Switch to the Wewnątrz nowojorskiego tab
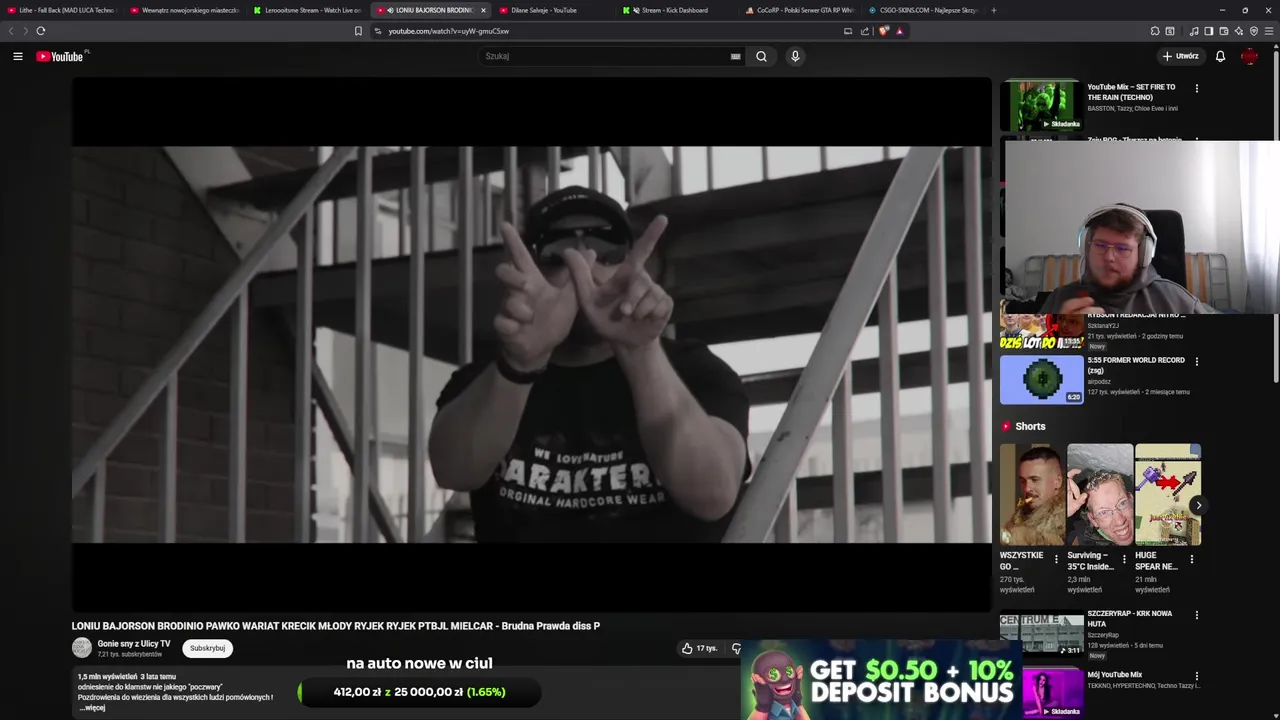The height and width of the screenshot is (720, 1280). (x=185, y=10)
